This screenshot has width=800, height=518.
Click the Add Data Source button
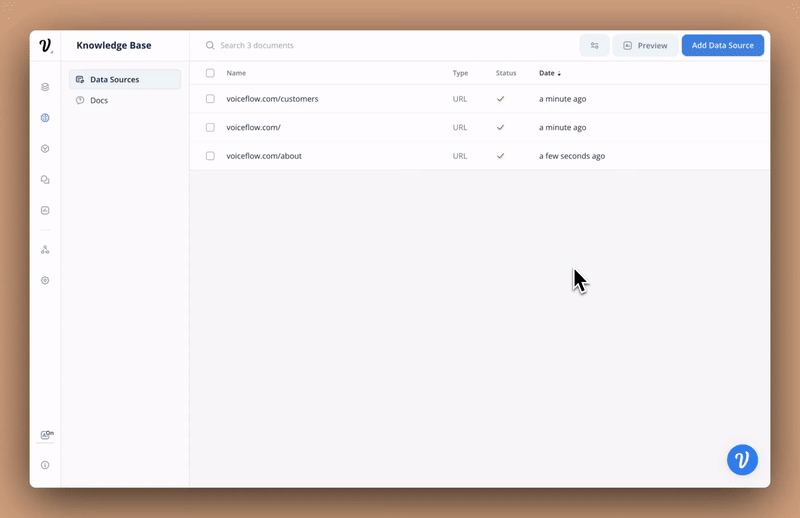pos(723,45)
